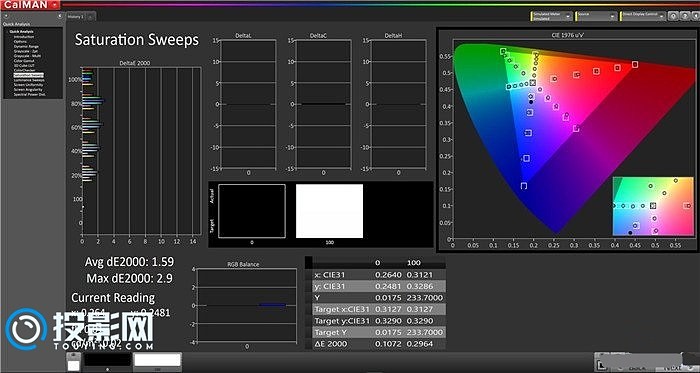
Task: Click the left arrow icon in sidebar header
Action: tap(5, 16)
